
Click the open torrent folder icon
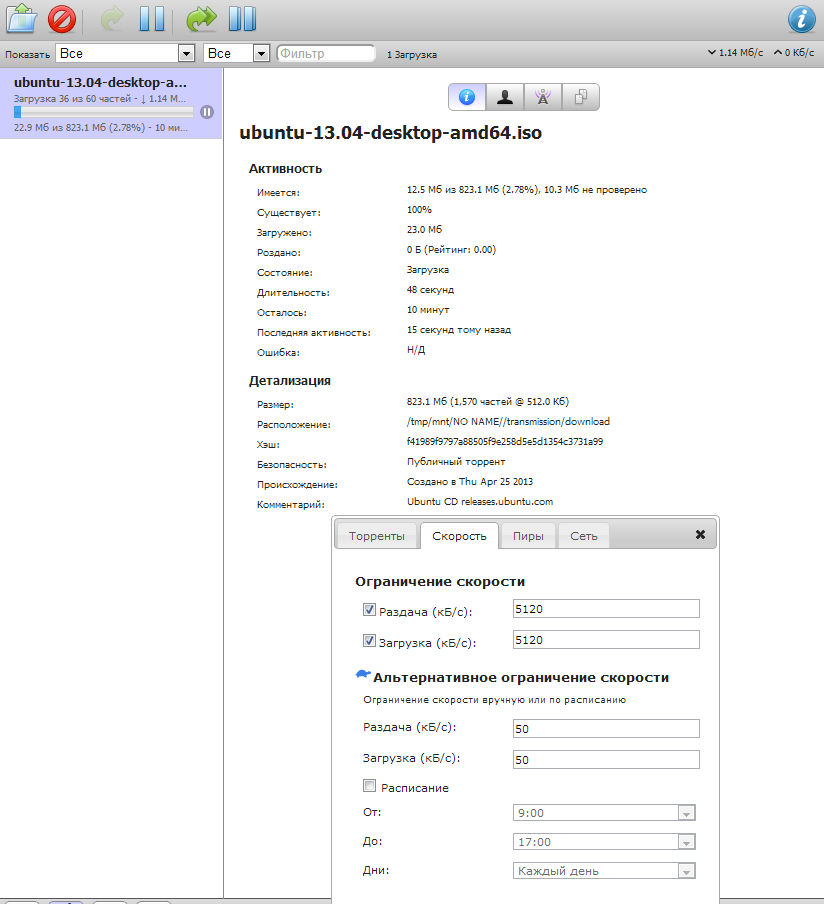21,18
